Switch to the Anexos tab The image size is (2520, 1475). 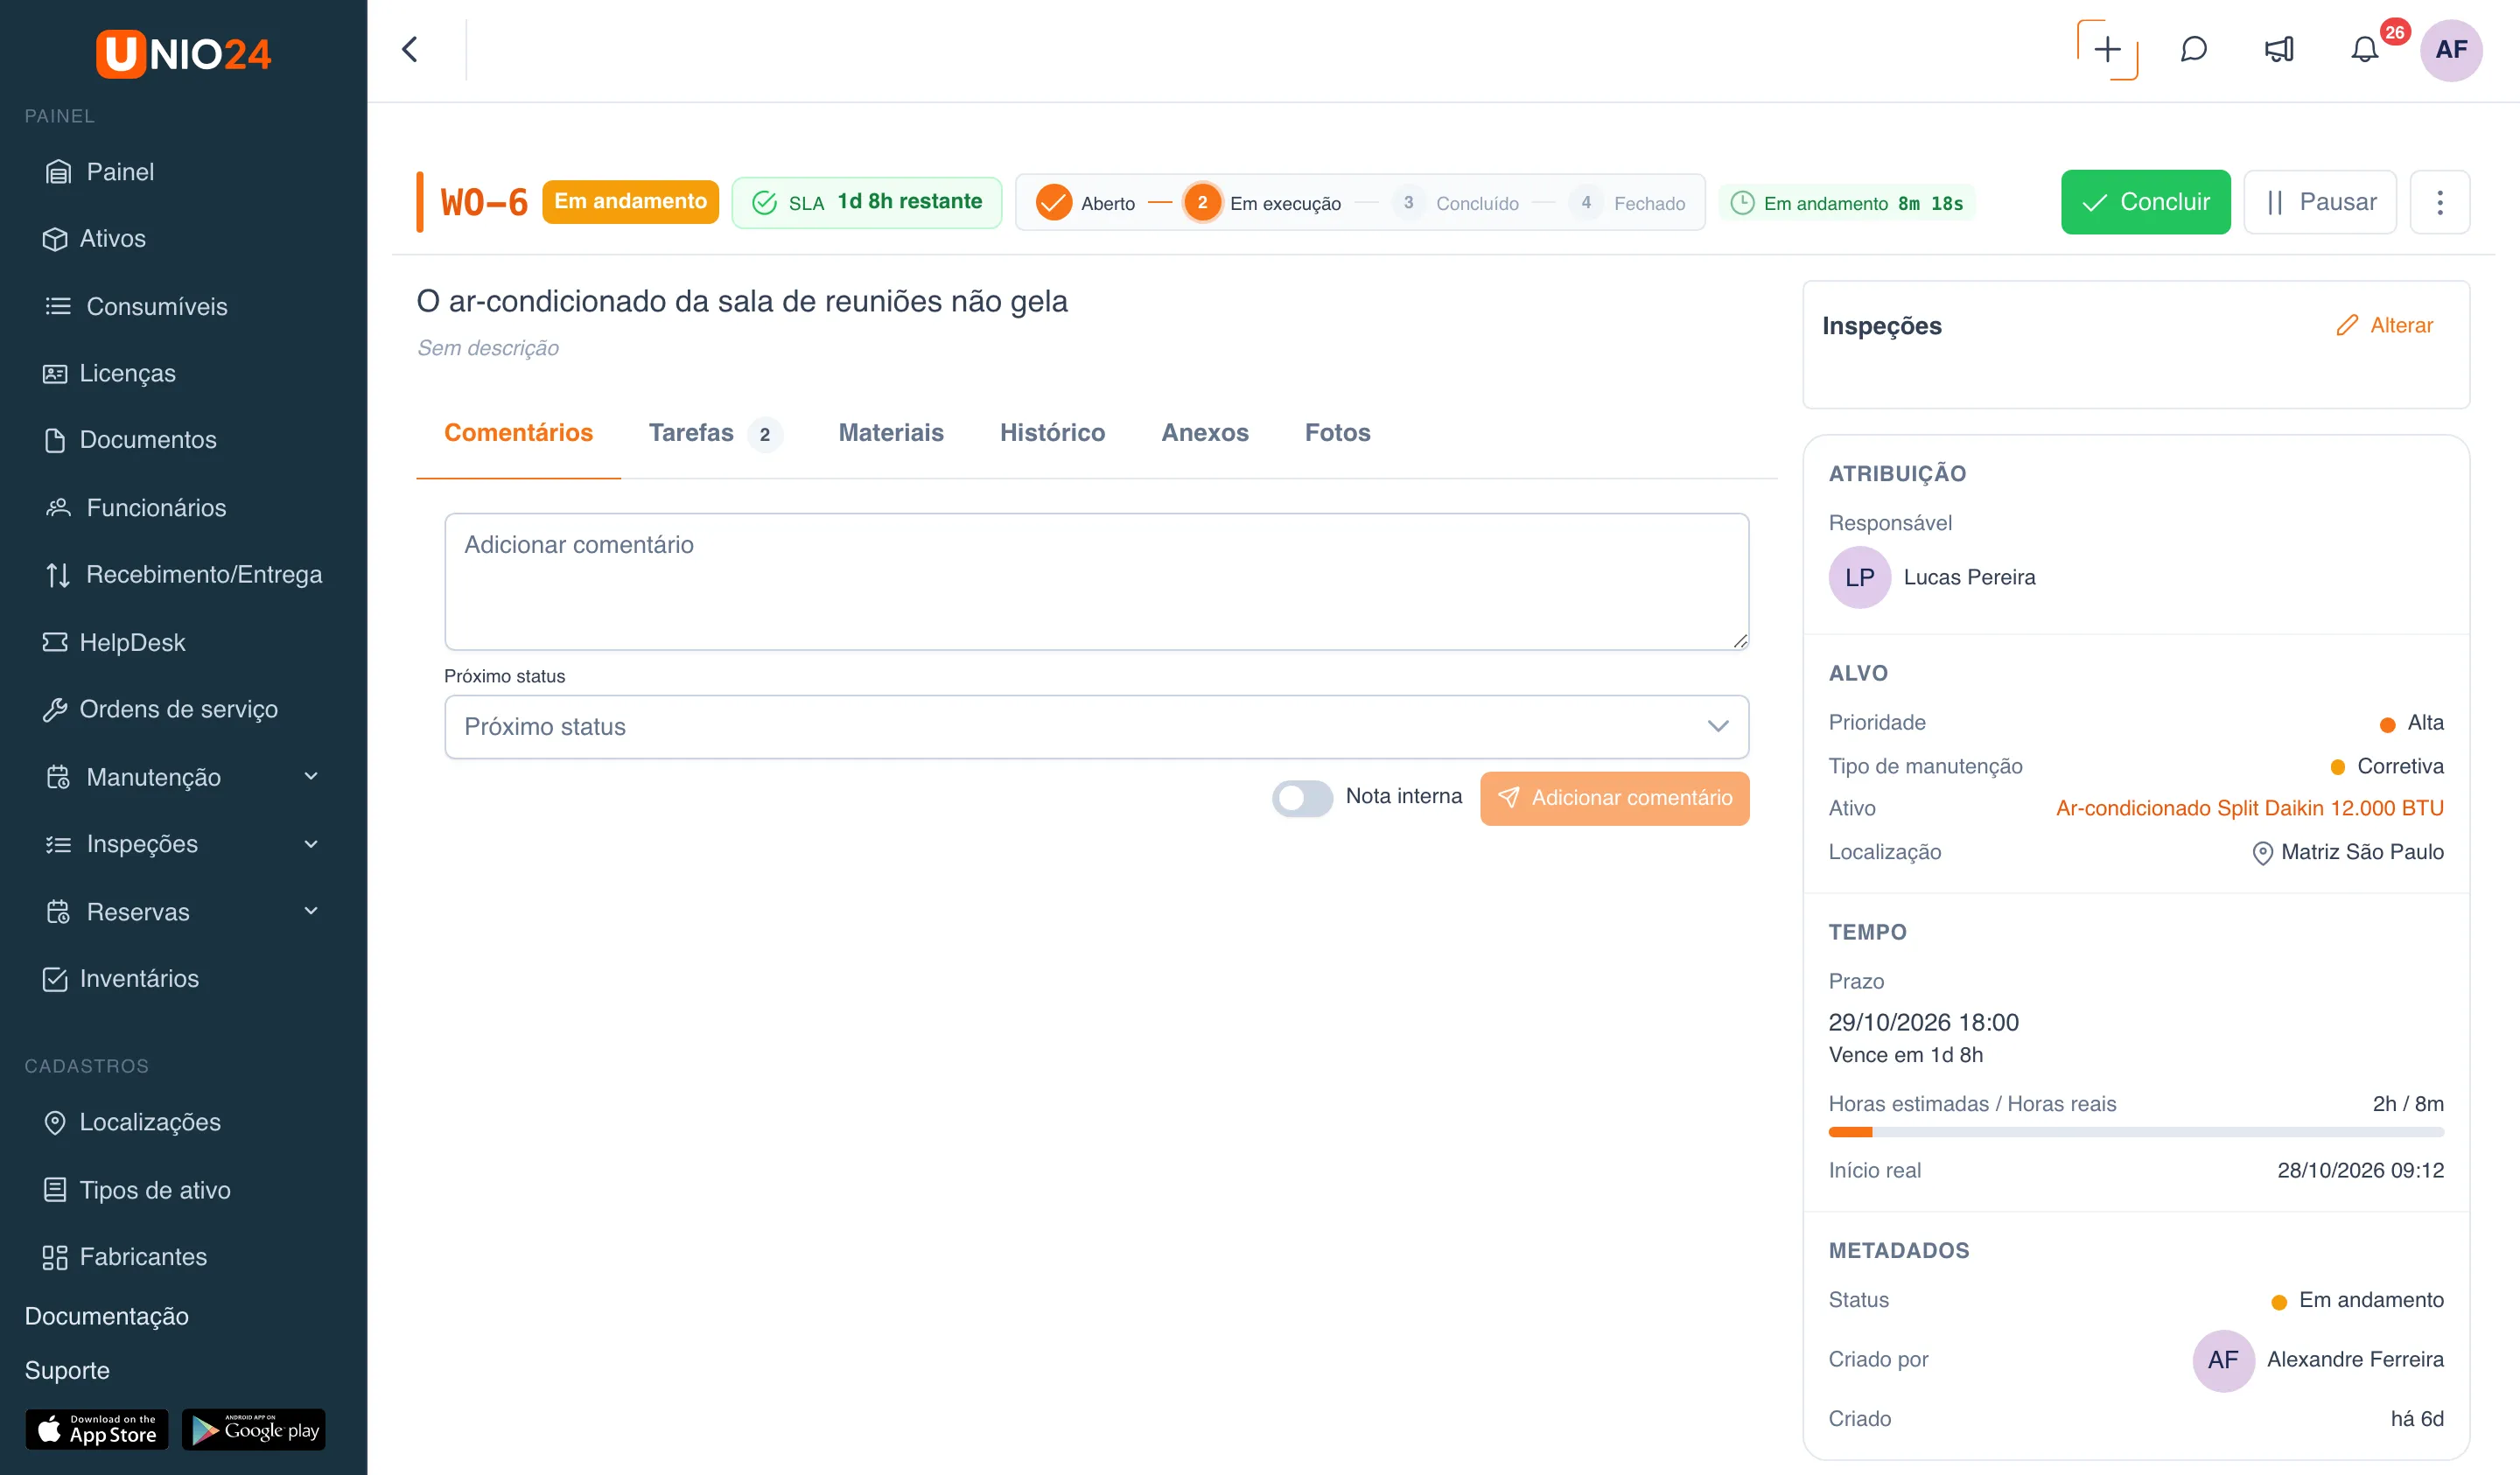[1204, 433]
